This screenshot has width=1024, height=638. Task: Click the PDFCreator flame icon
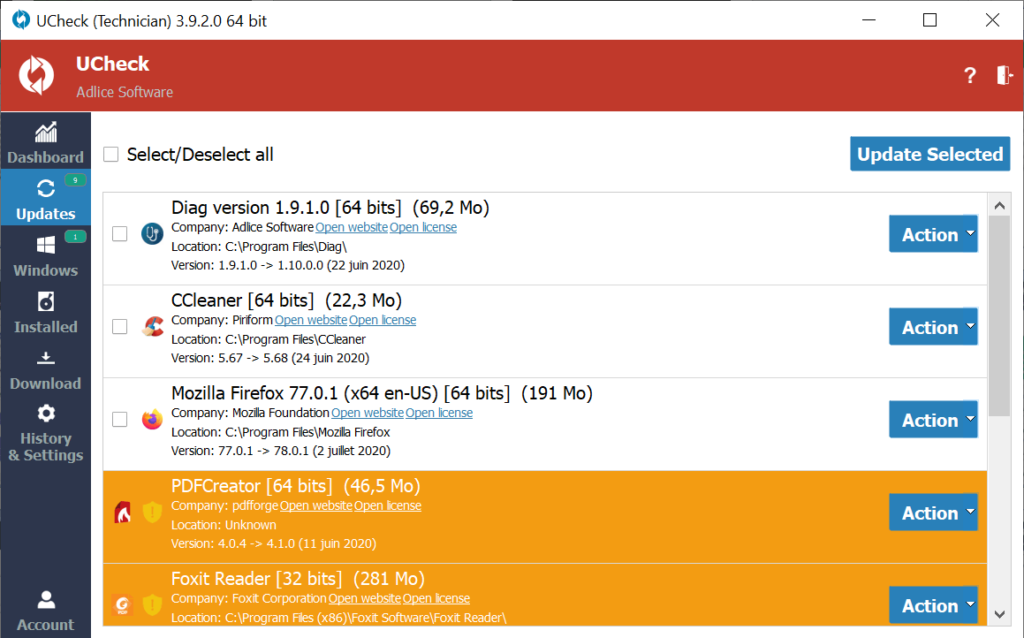122,513
